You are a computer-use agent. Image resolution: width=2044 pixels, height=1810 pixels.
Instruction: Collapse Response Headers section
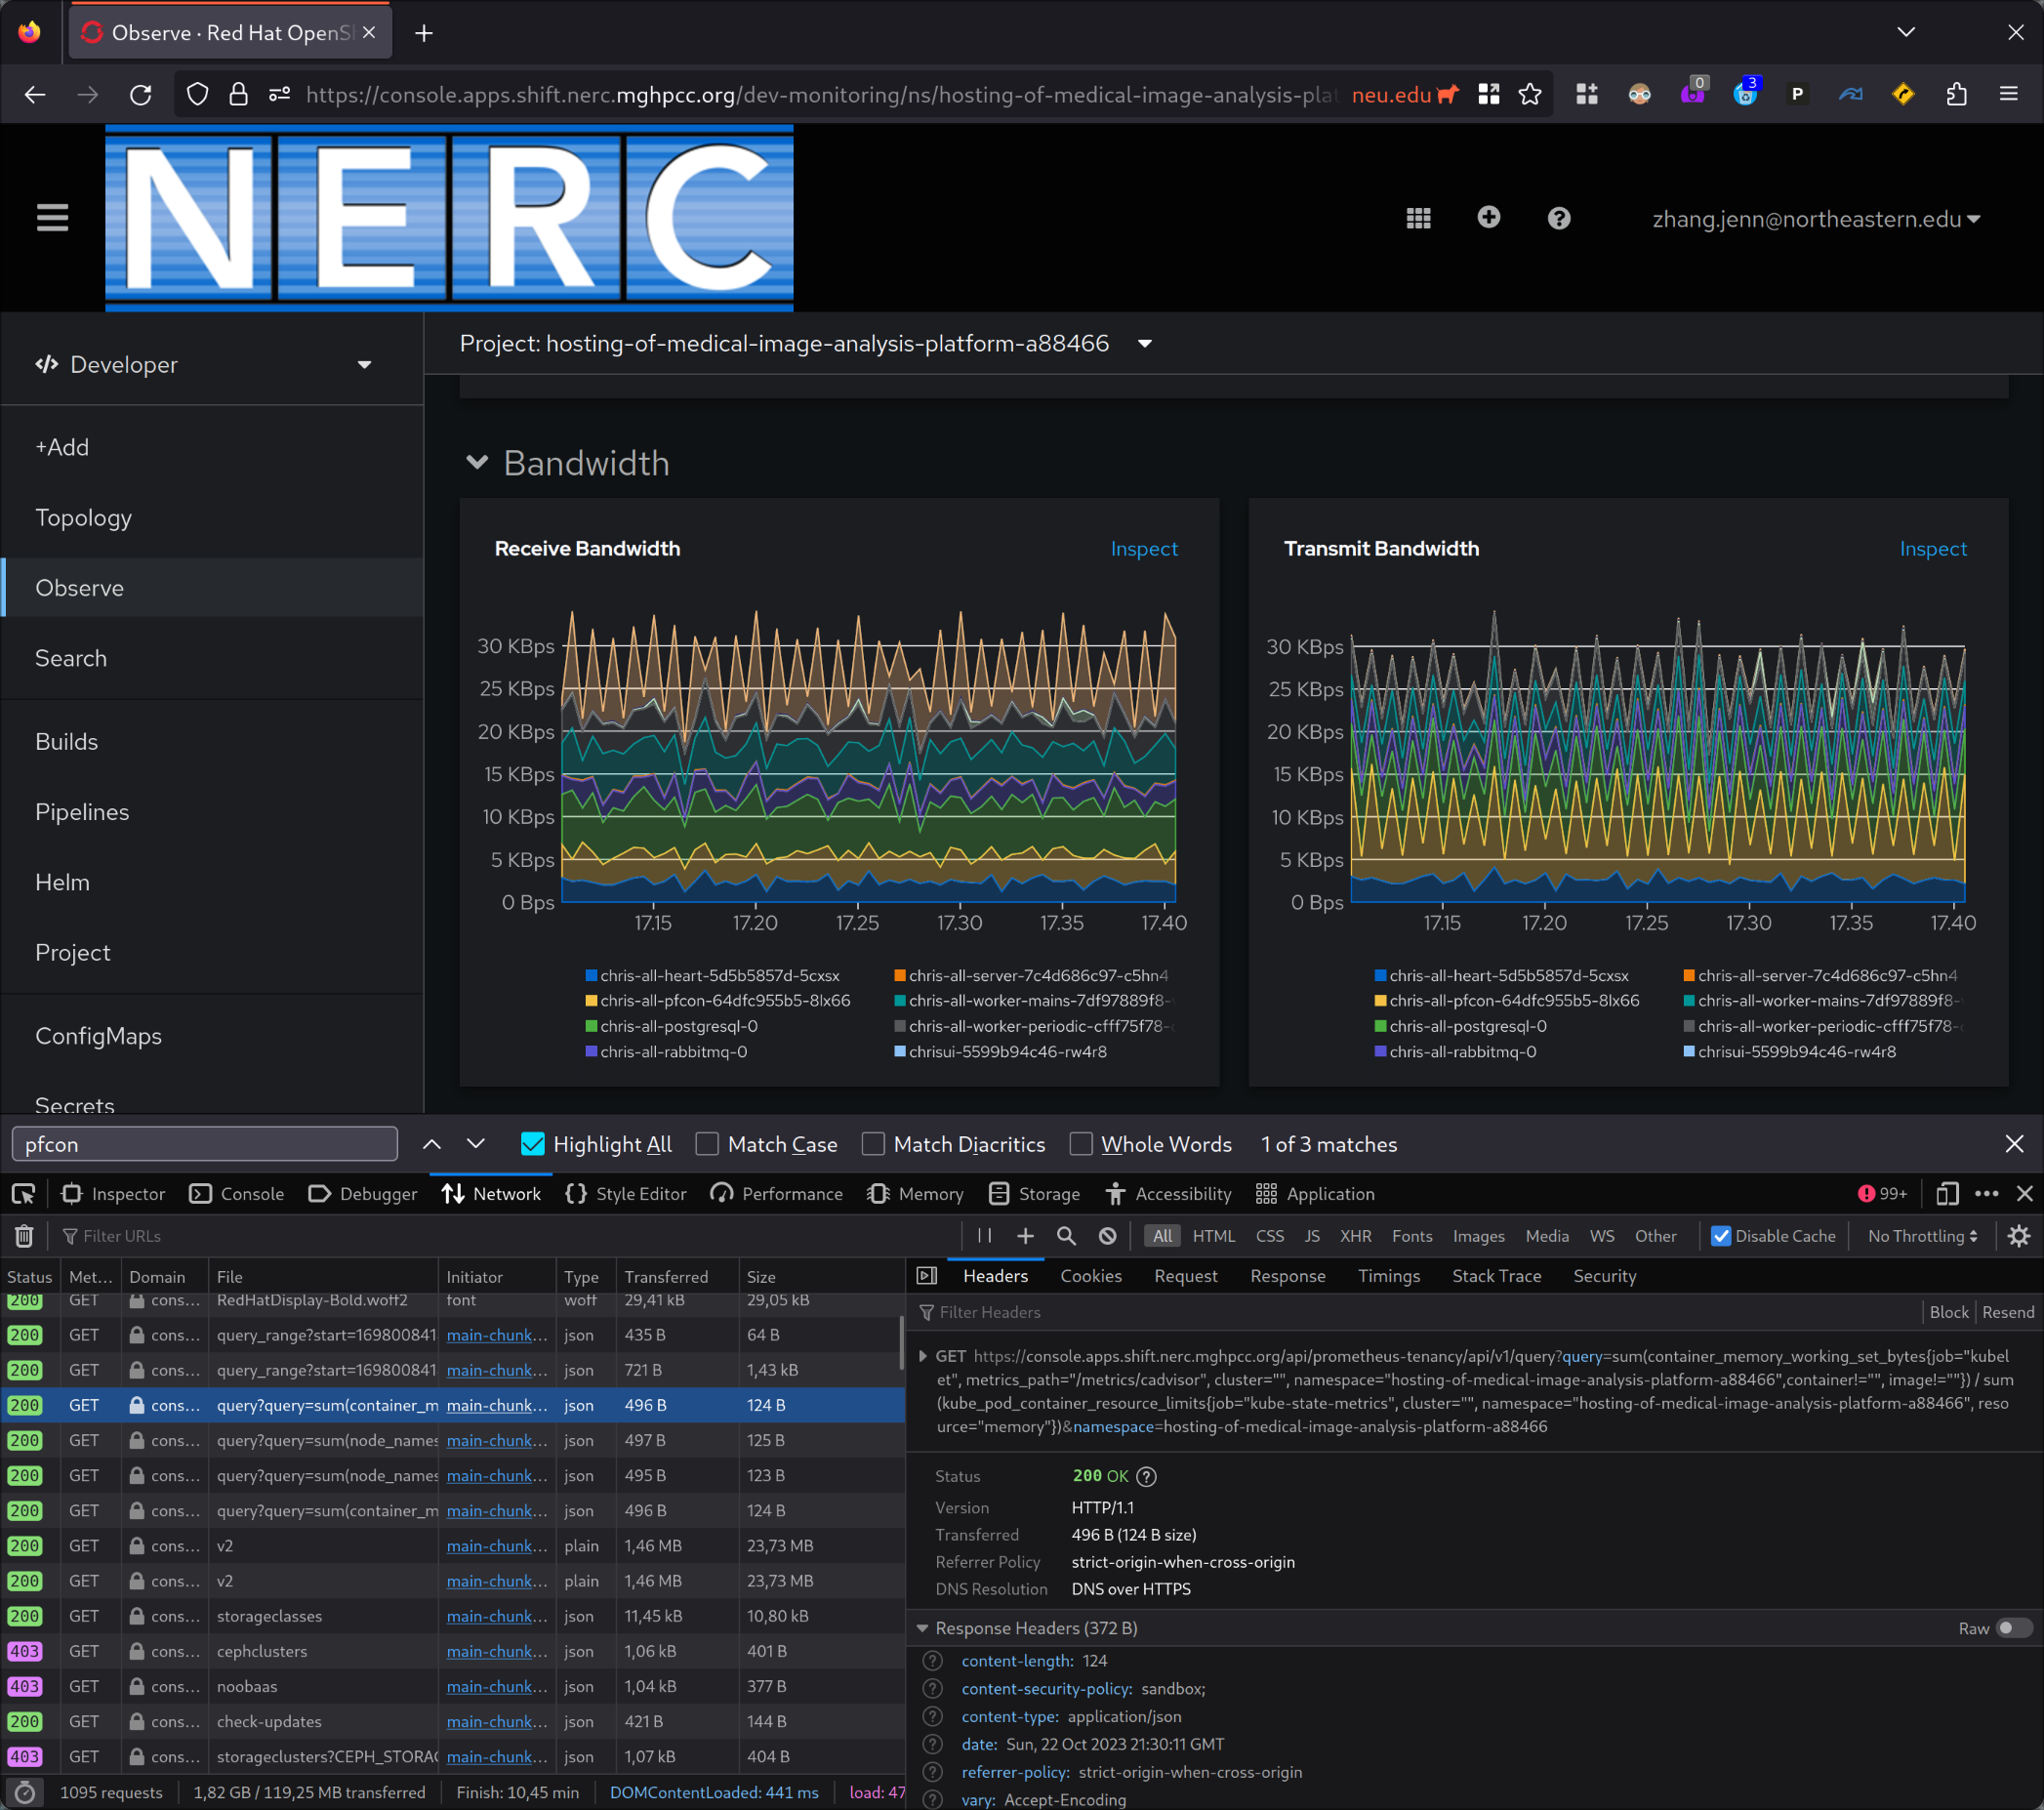tap(922, 1628)
